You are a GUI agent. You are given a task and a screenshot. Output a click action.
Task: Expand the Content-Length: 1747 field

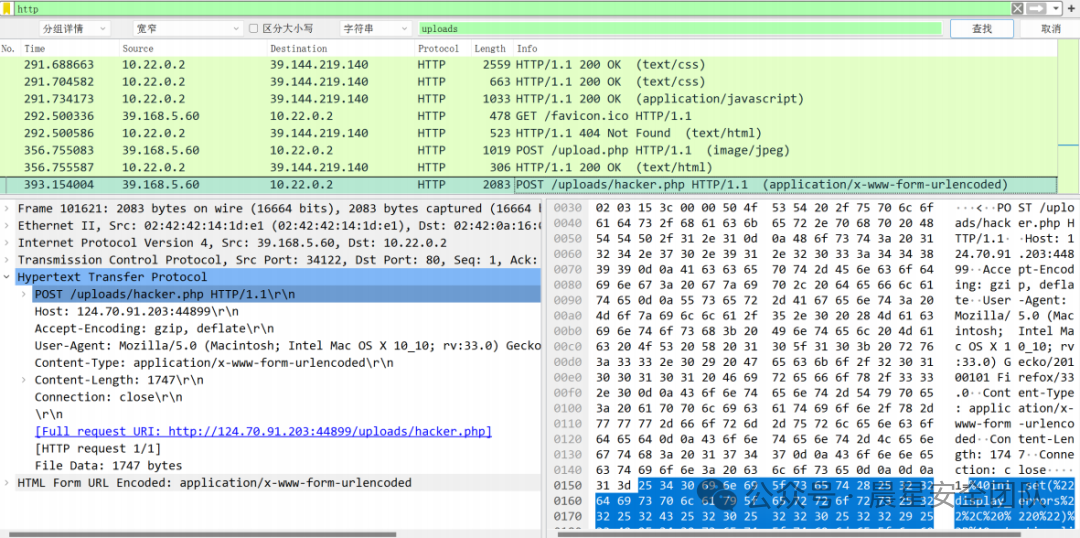(x=25, y=380)
